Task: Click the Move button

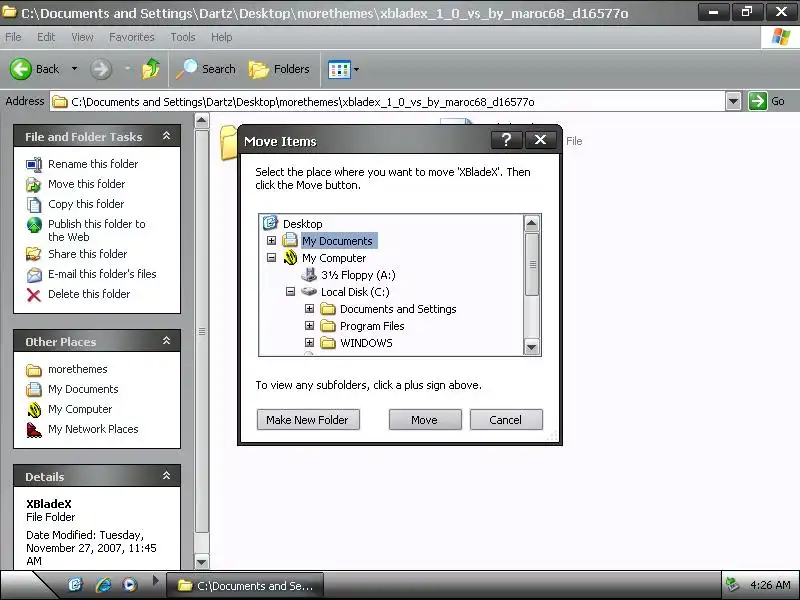Action: 425,419
